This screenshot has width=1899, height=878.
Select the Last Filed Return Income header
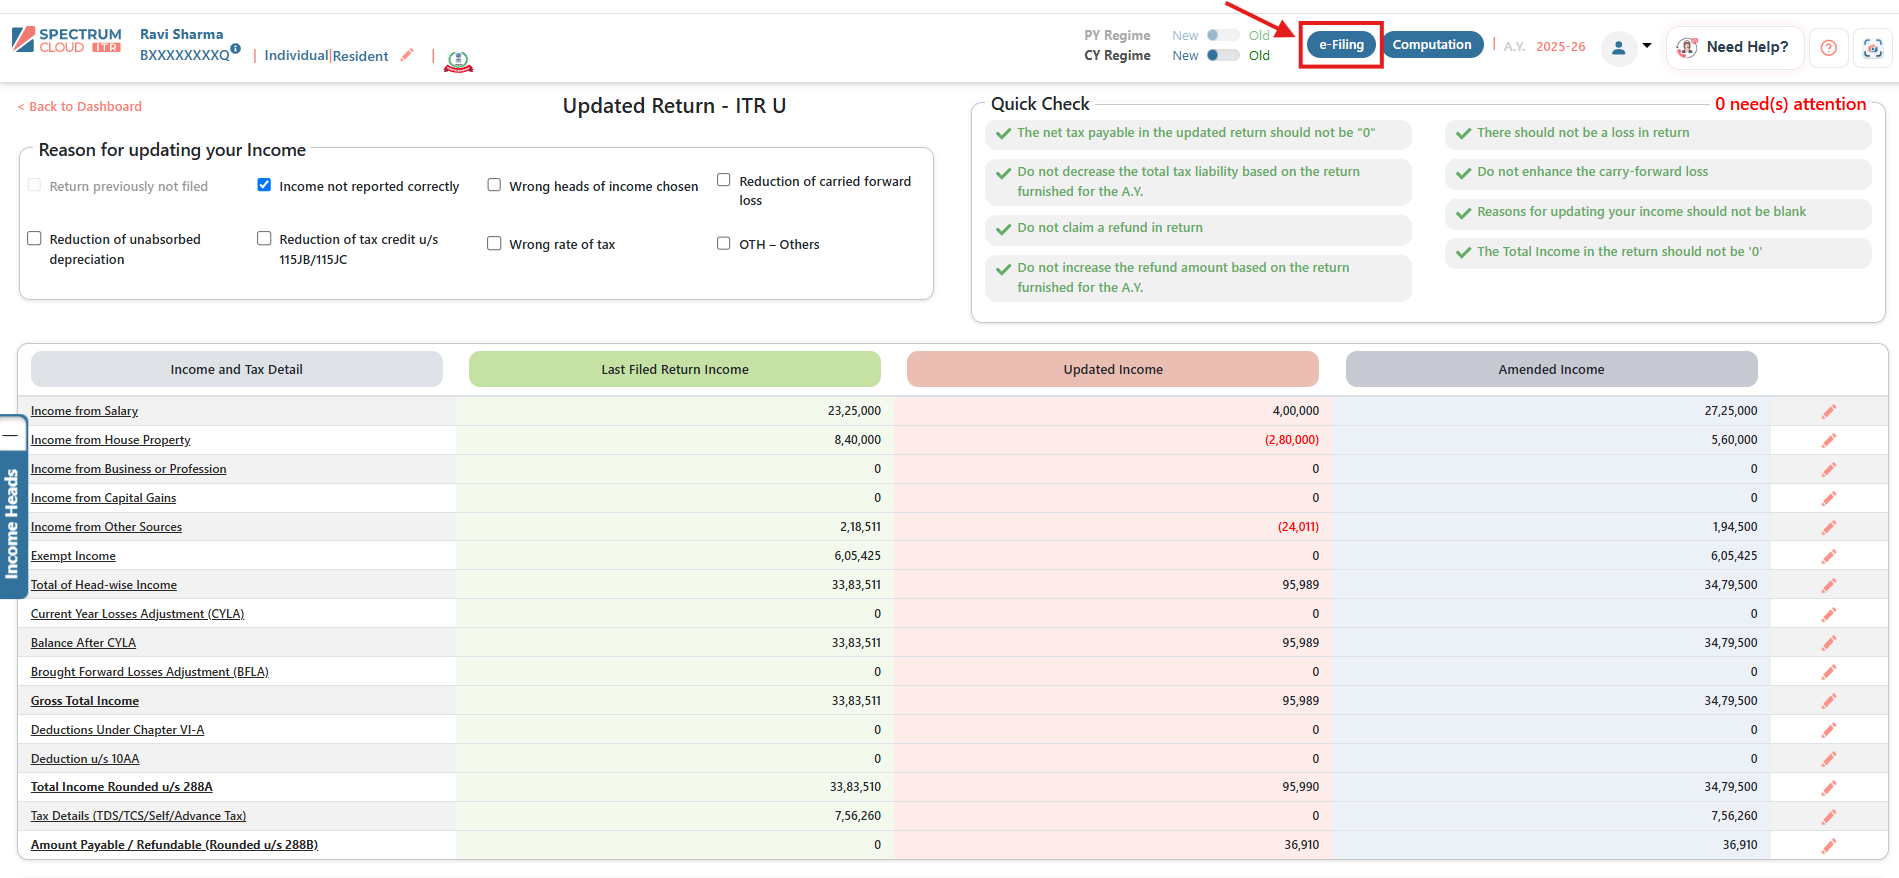(x=675, y=369)
